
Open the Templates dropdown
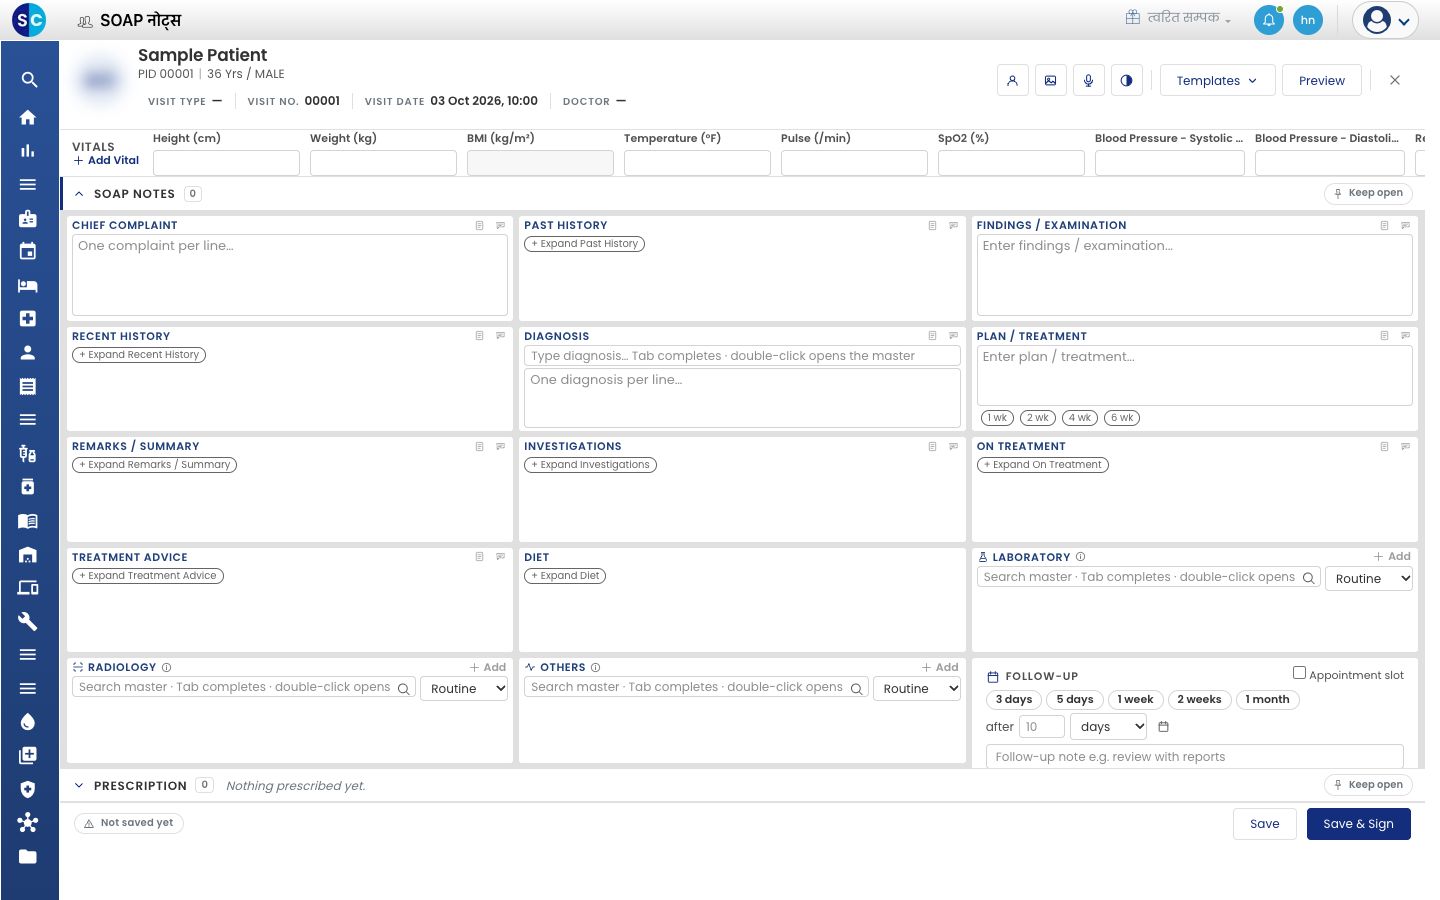point(1217,81)
